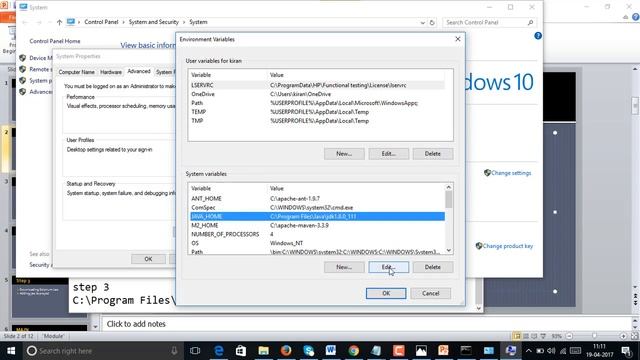Select the OneDrive user variable

318,94
